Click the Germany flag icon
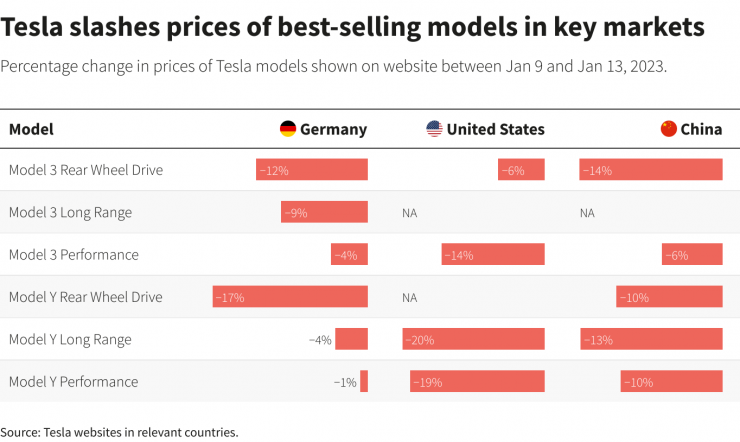The width and height of the screenshot is (740, 442). click(288, 129)
